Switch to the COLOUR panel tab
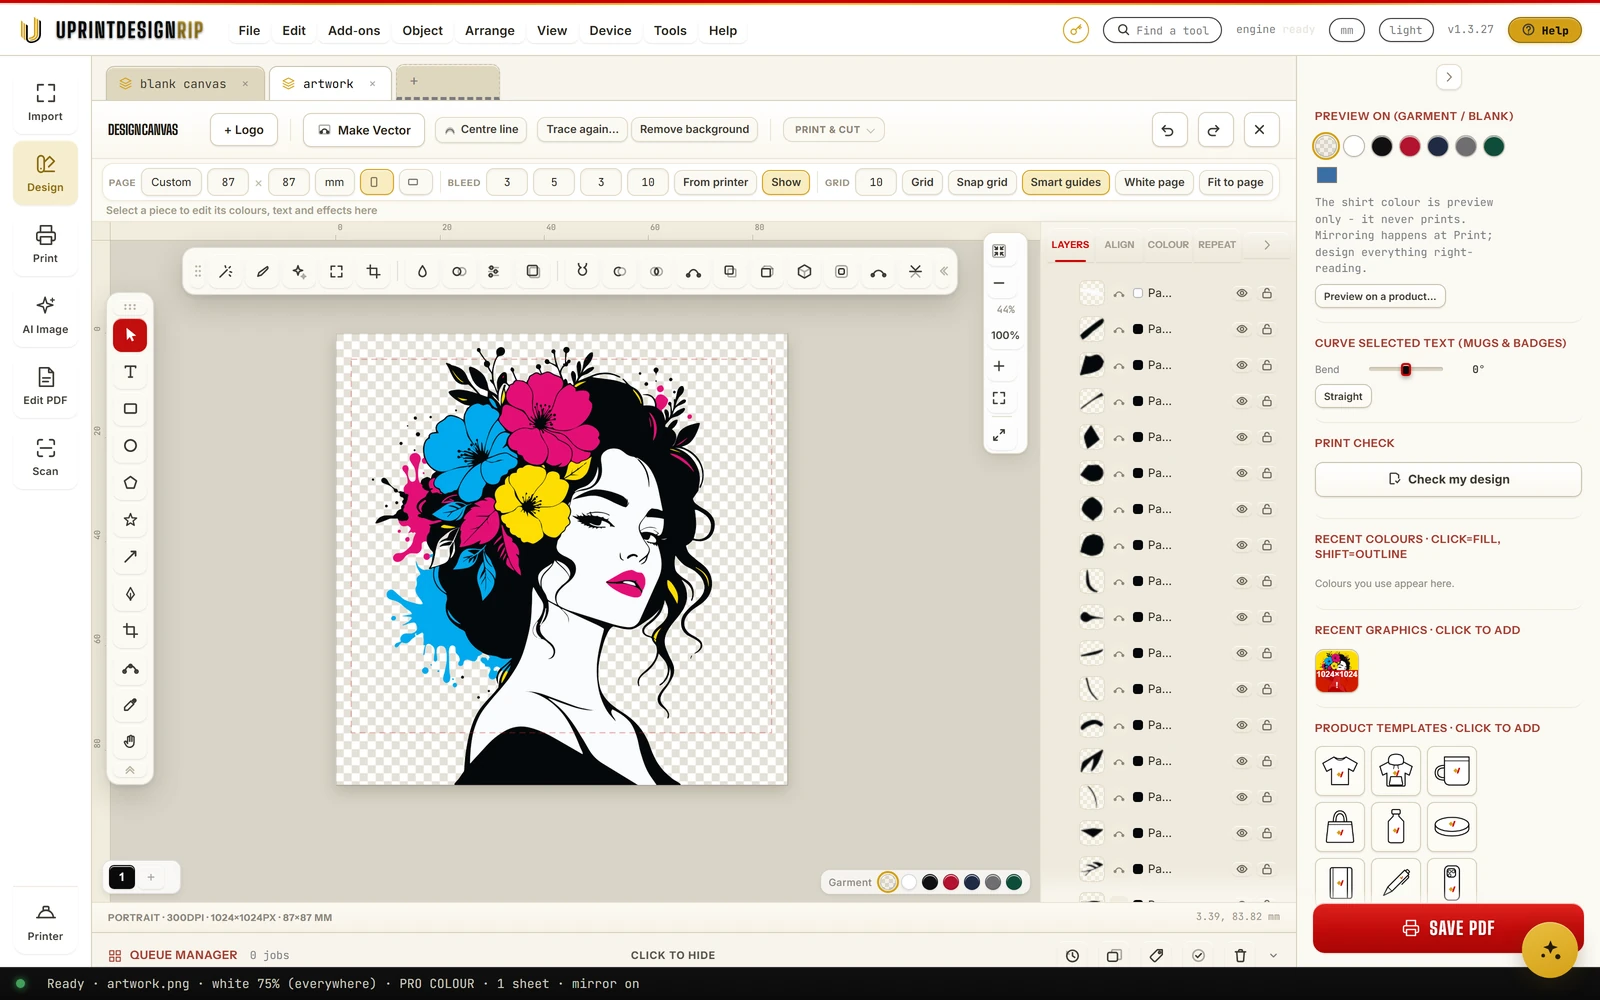The height and width of the screenshot is (1000, 1600). [1168, 245]
